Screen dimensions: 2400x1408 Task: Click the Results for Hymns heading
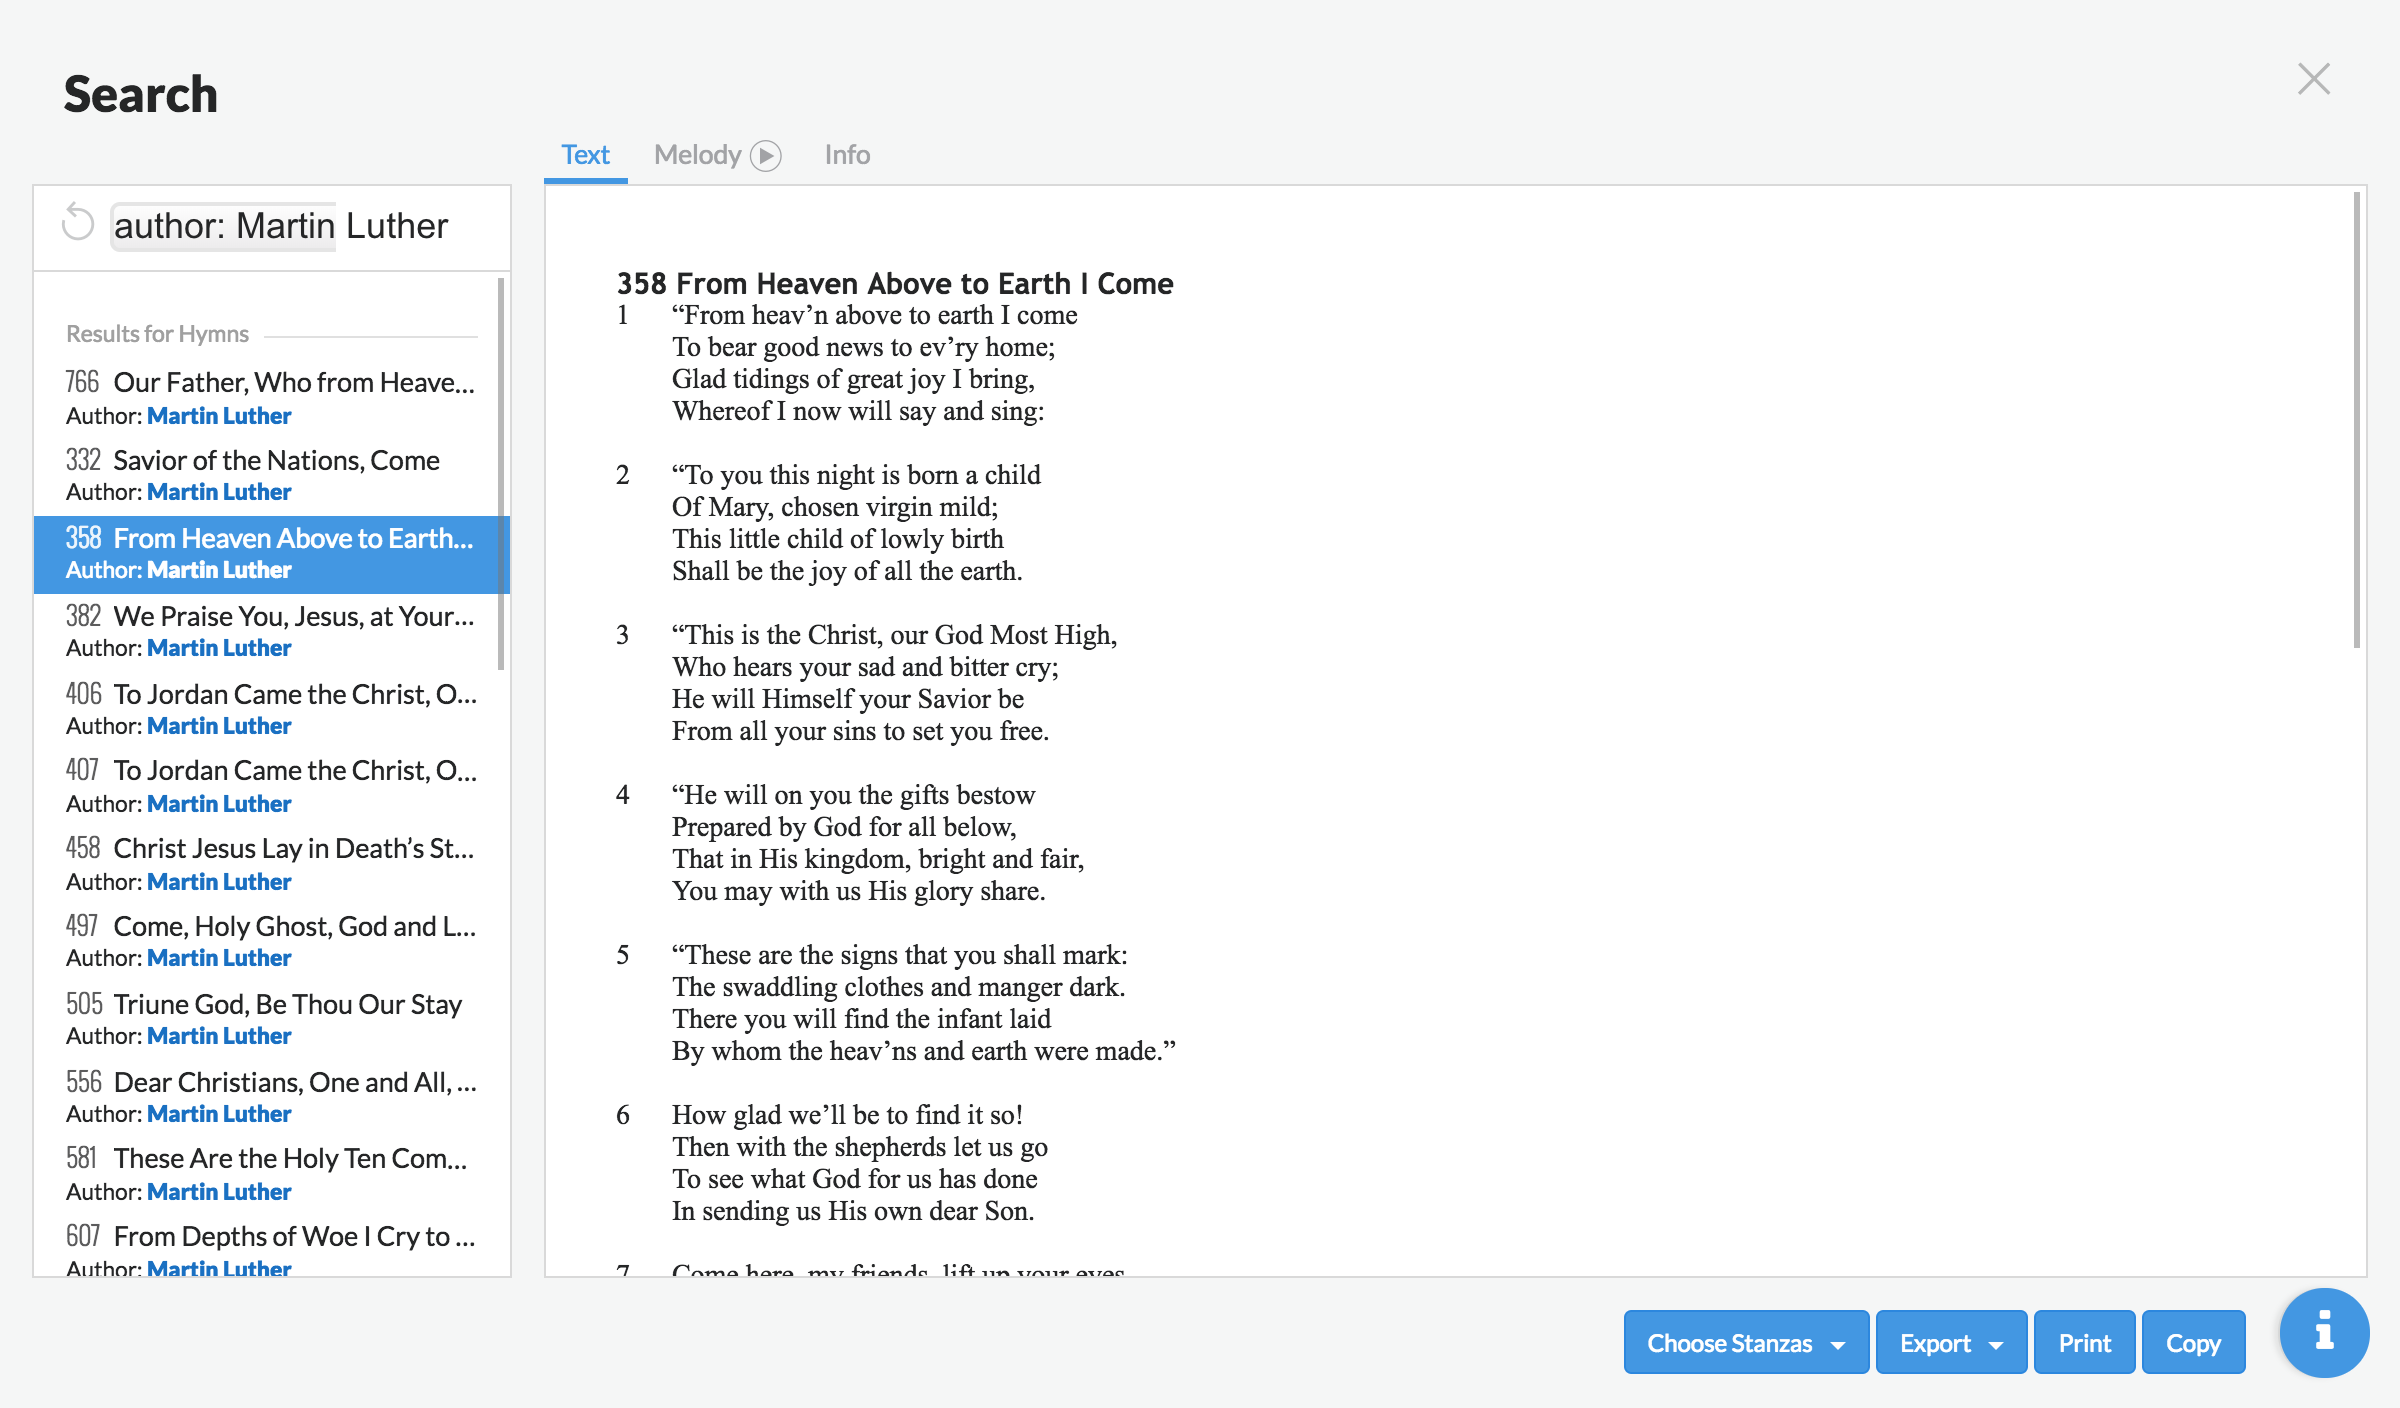click(157, 334)
